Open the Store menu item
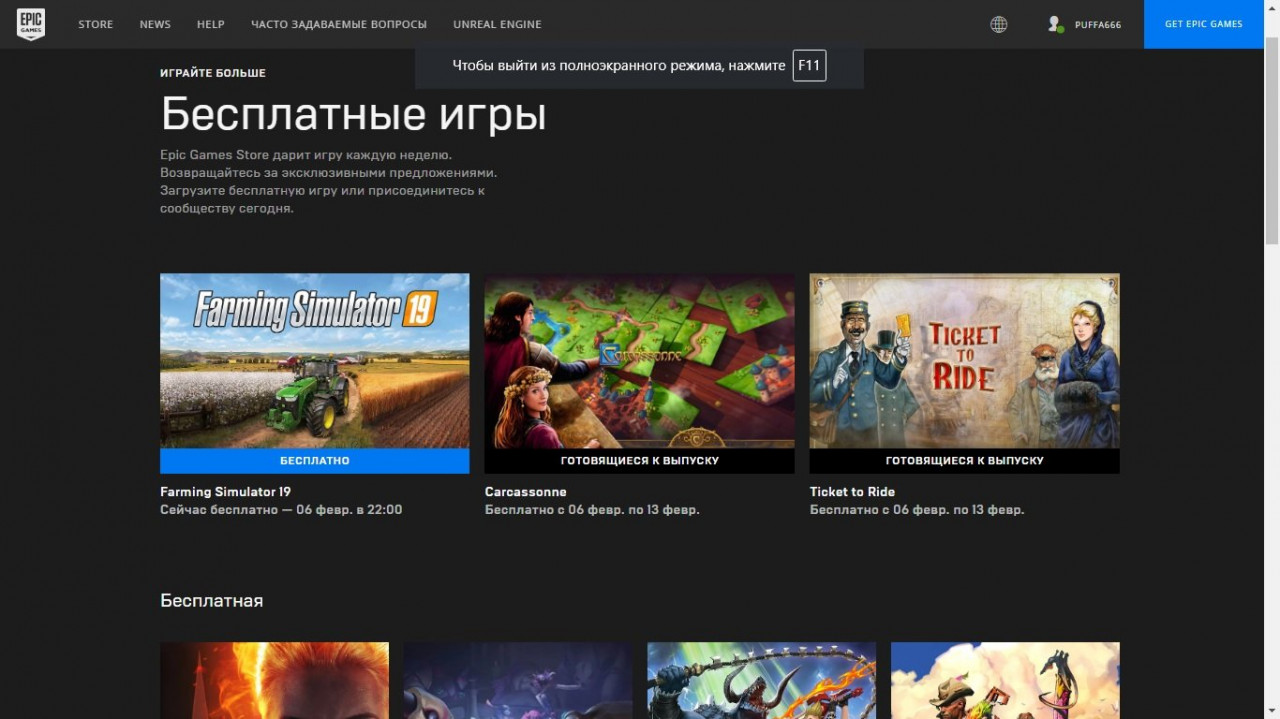 [96, 24]
